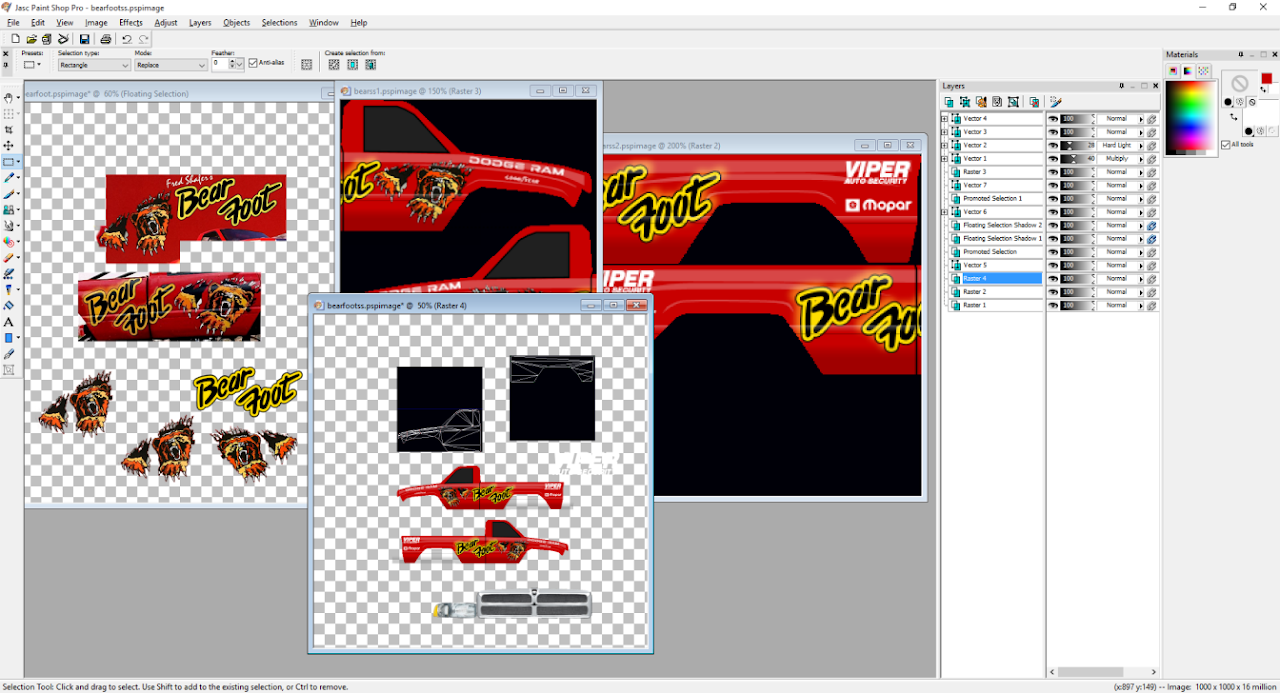Pick a color from rainbow color picker
This screenshot has width=1280, height=693.
point(1189,116)
